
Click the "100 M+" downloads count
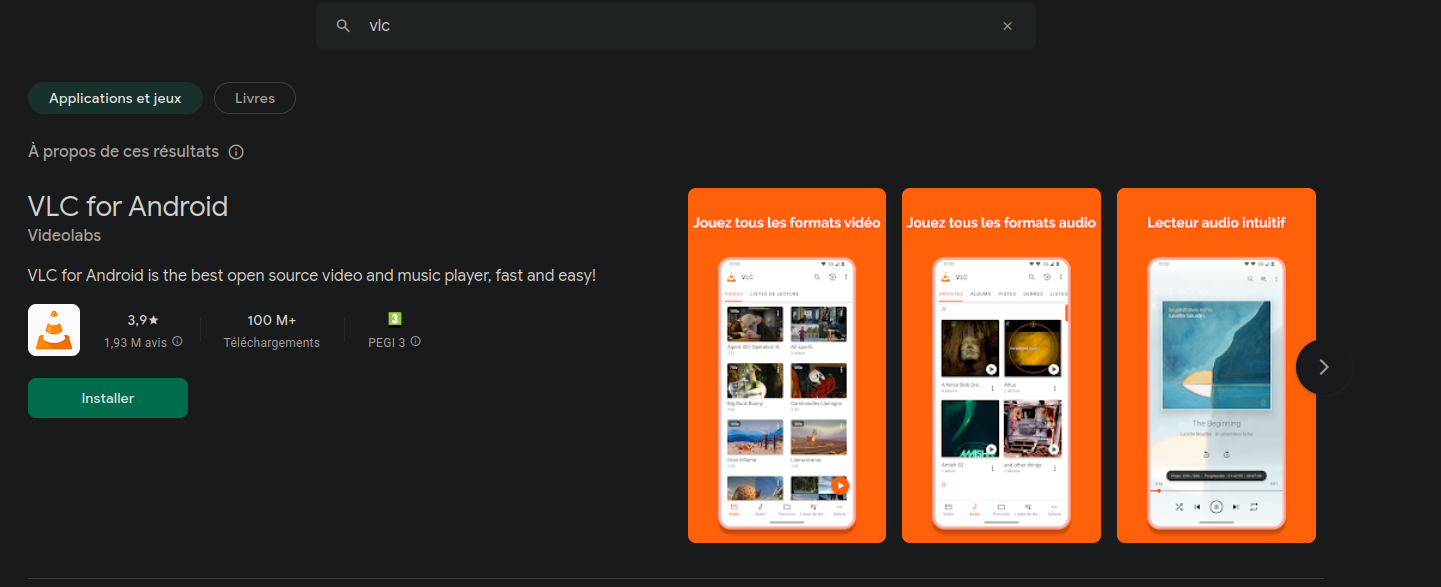click(272, 320)
